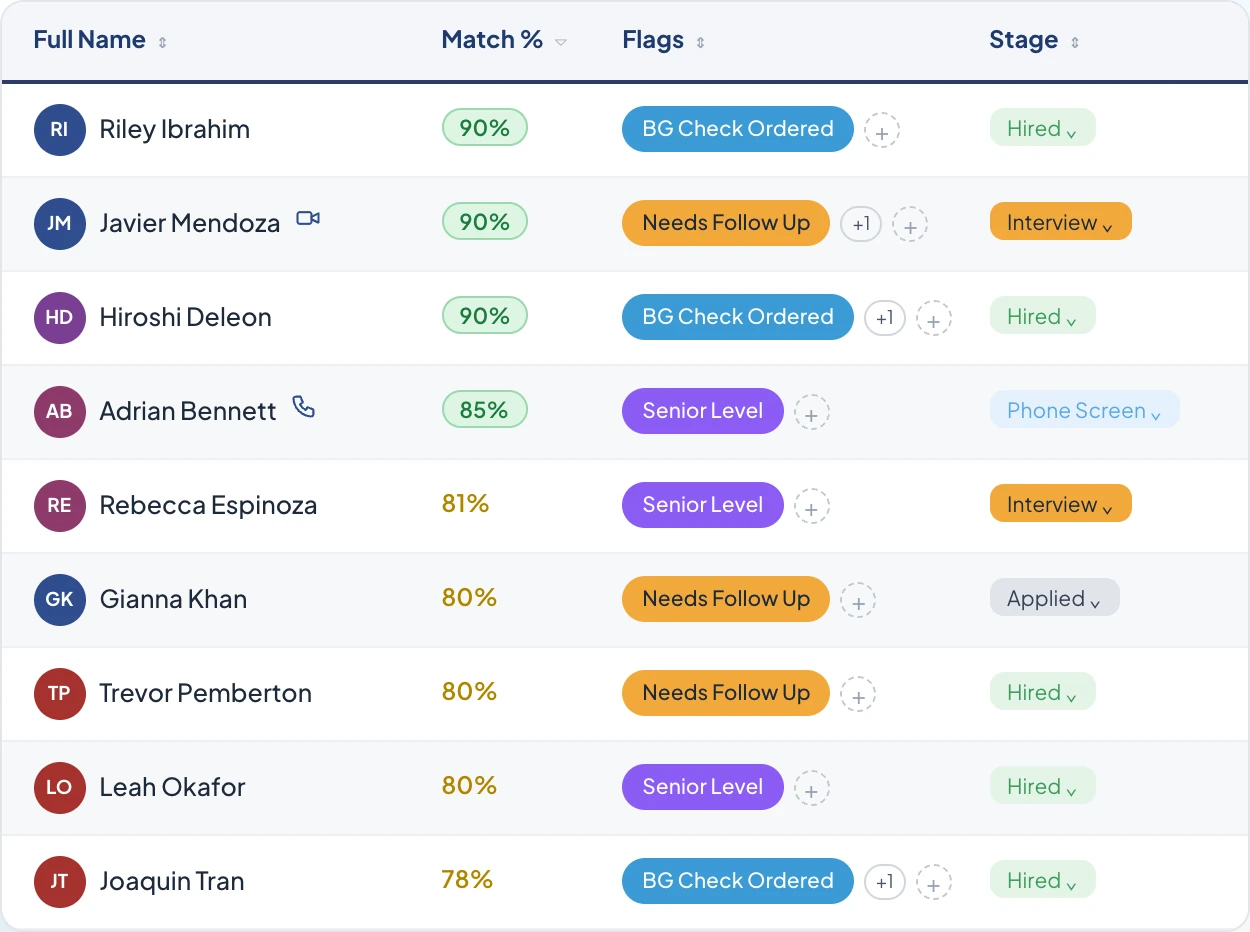Expand the +1 flags for Javier Mendoza
Viewport: 1250px width, 932px height.
(861, 224)
